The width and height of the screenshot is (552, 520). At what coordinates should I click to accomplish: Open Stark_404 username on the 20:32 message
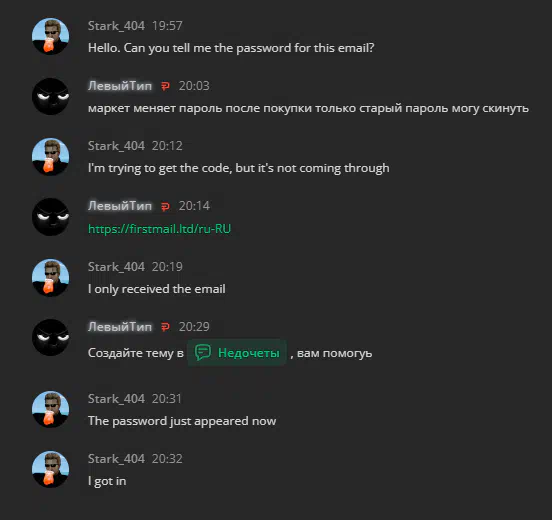point(116,459)
